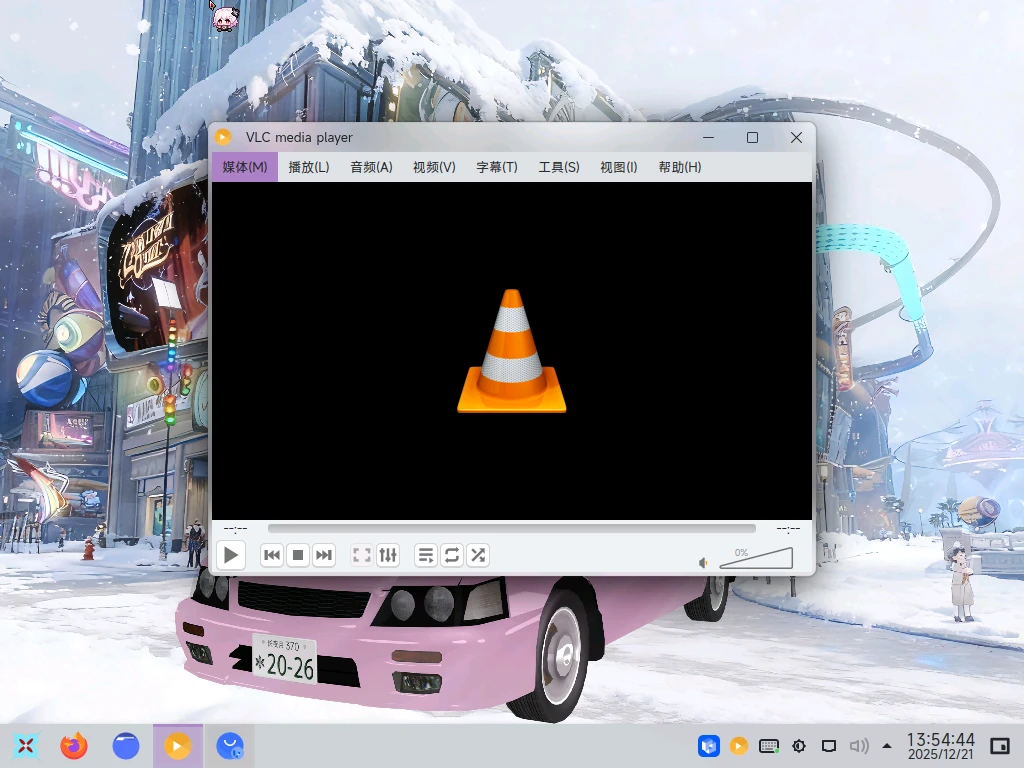Click remaining time label right of seek bar
This screenshot has width=1024, height=768.
(x=788, y=528)
